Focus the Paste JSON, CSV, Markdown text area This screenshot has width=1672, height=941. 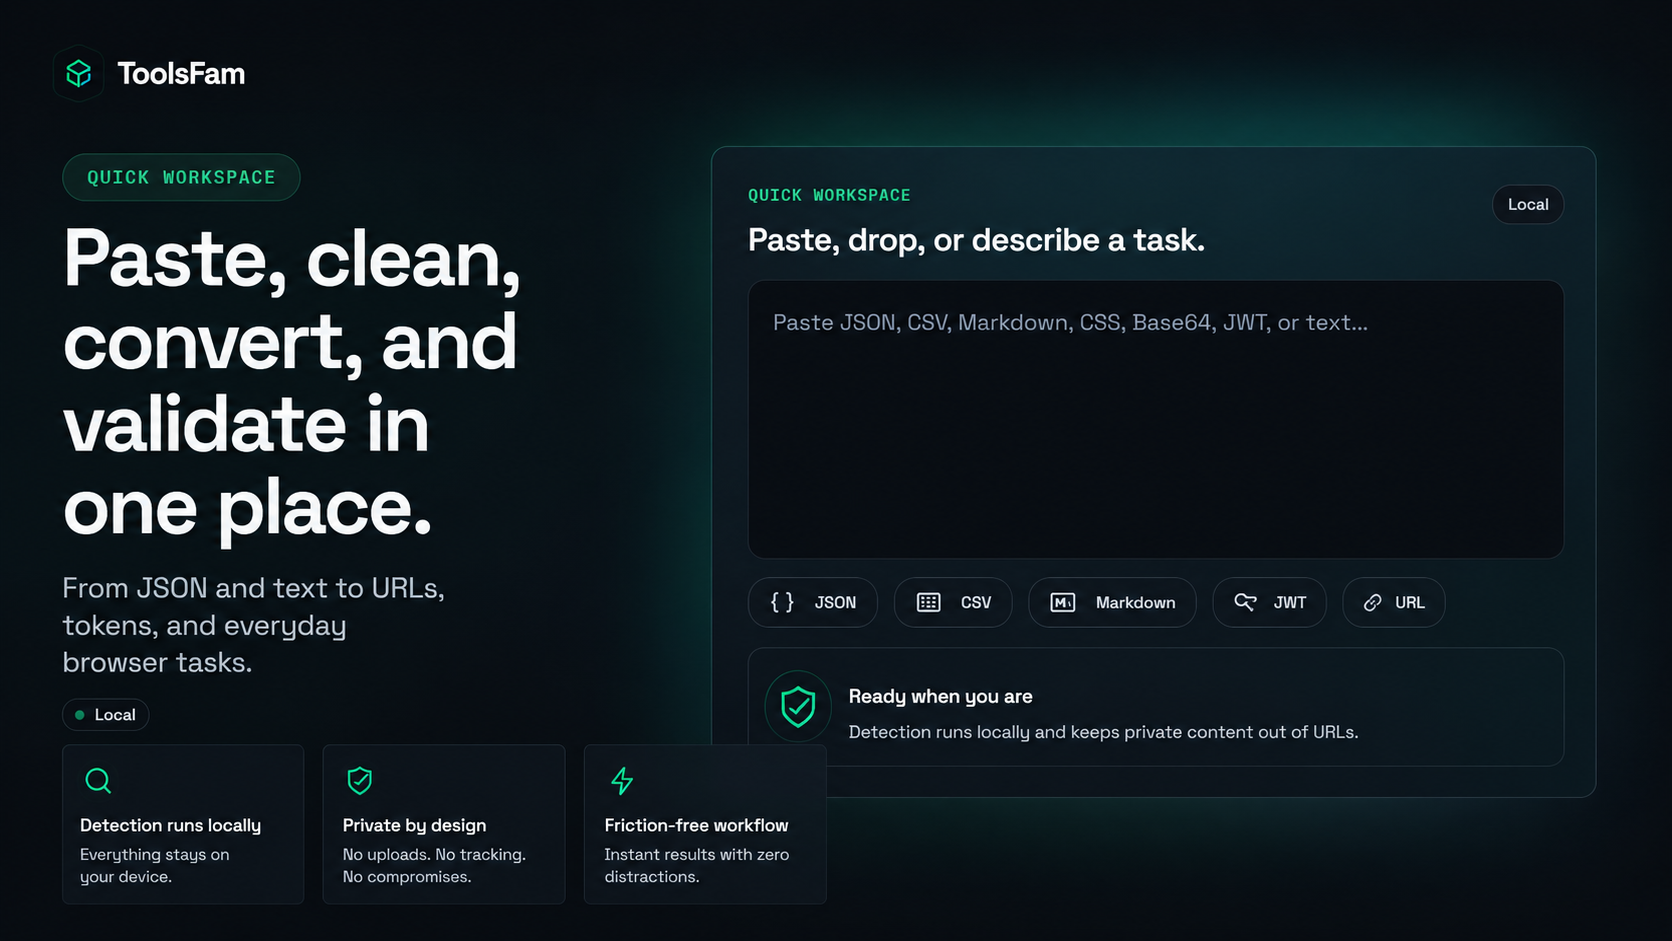pyautogui.click(x=1156, y=419)
